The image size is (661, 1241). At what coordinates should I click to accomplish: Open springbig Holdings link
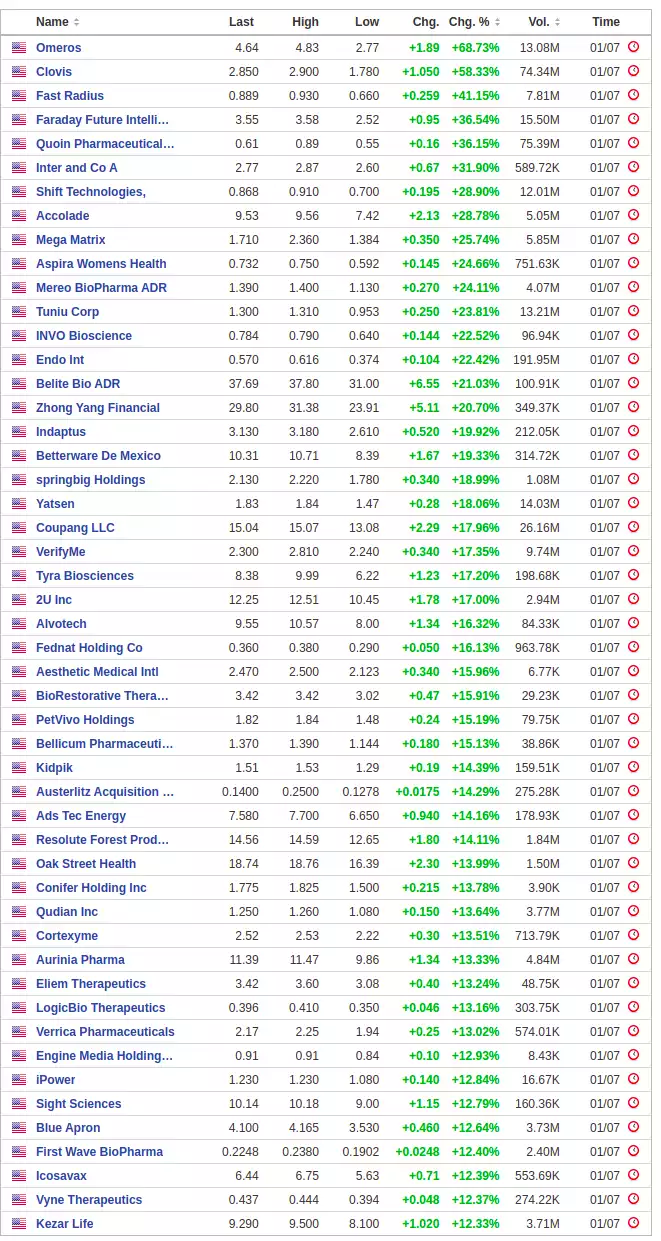click(91, 480)
